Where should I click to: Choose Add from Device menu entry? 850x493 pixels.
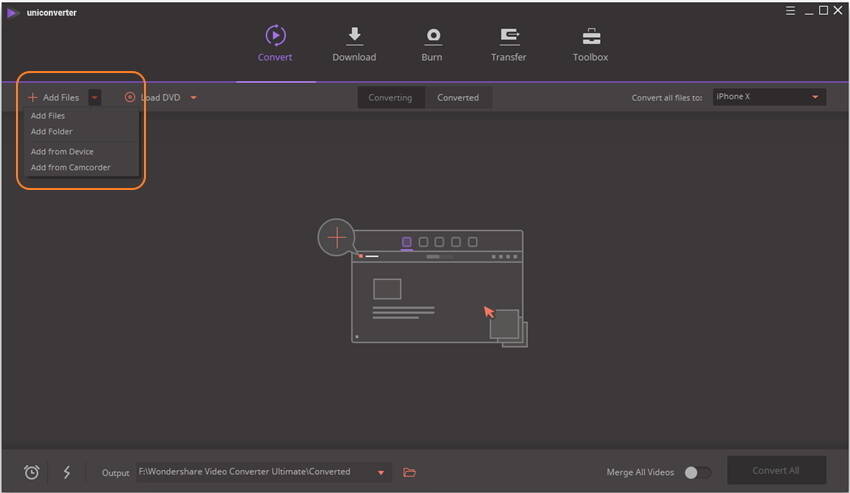pos(62,151)
